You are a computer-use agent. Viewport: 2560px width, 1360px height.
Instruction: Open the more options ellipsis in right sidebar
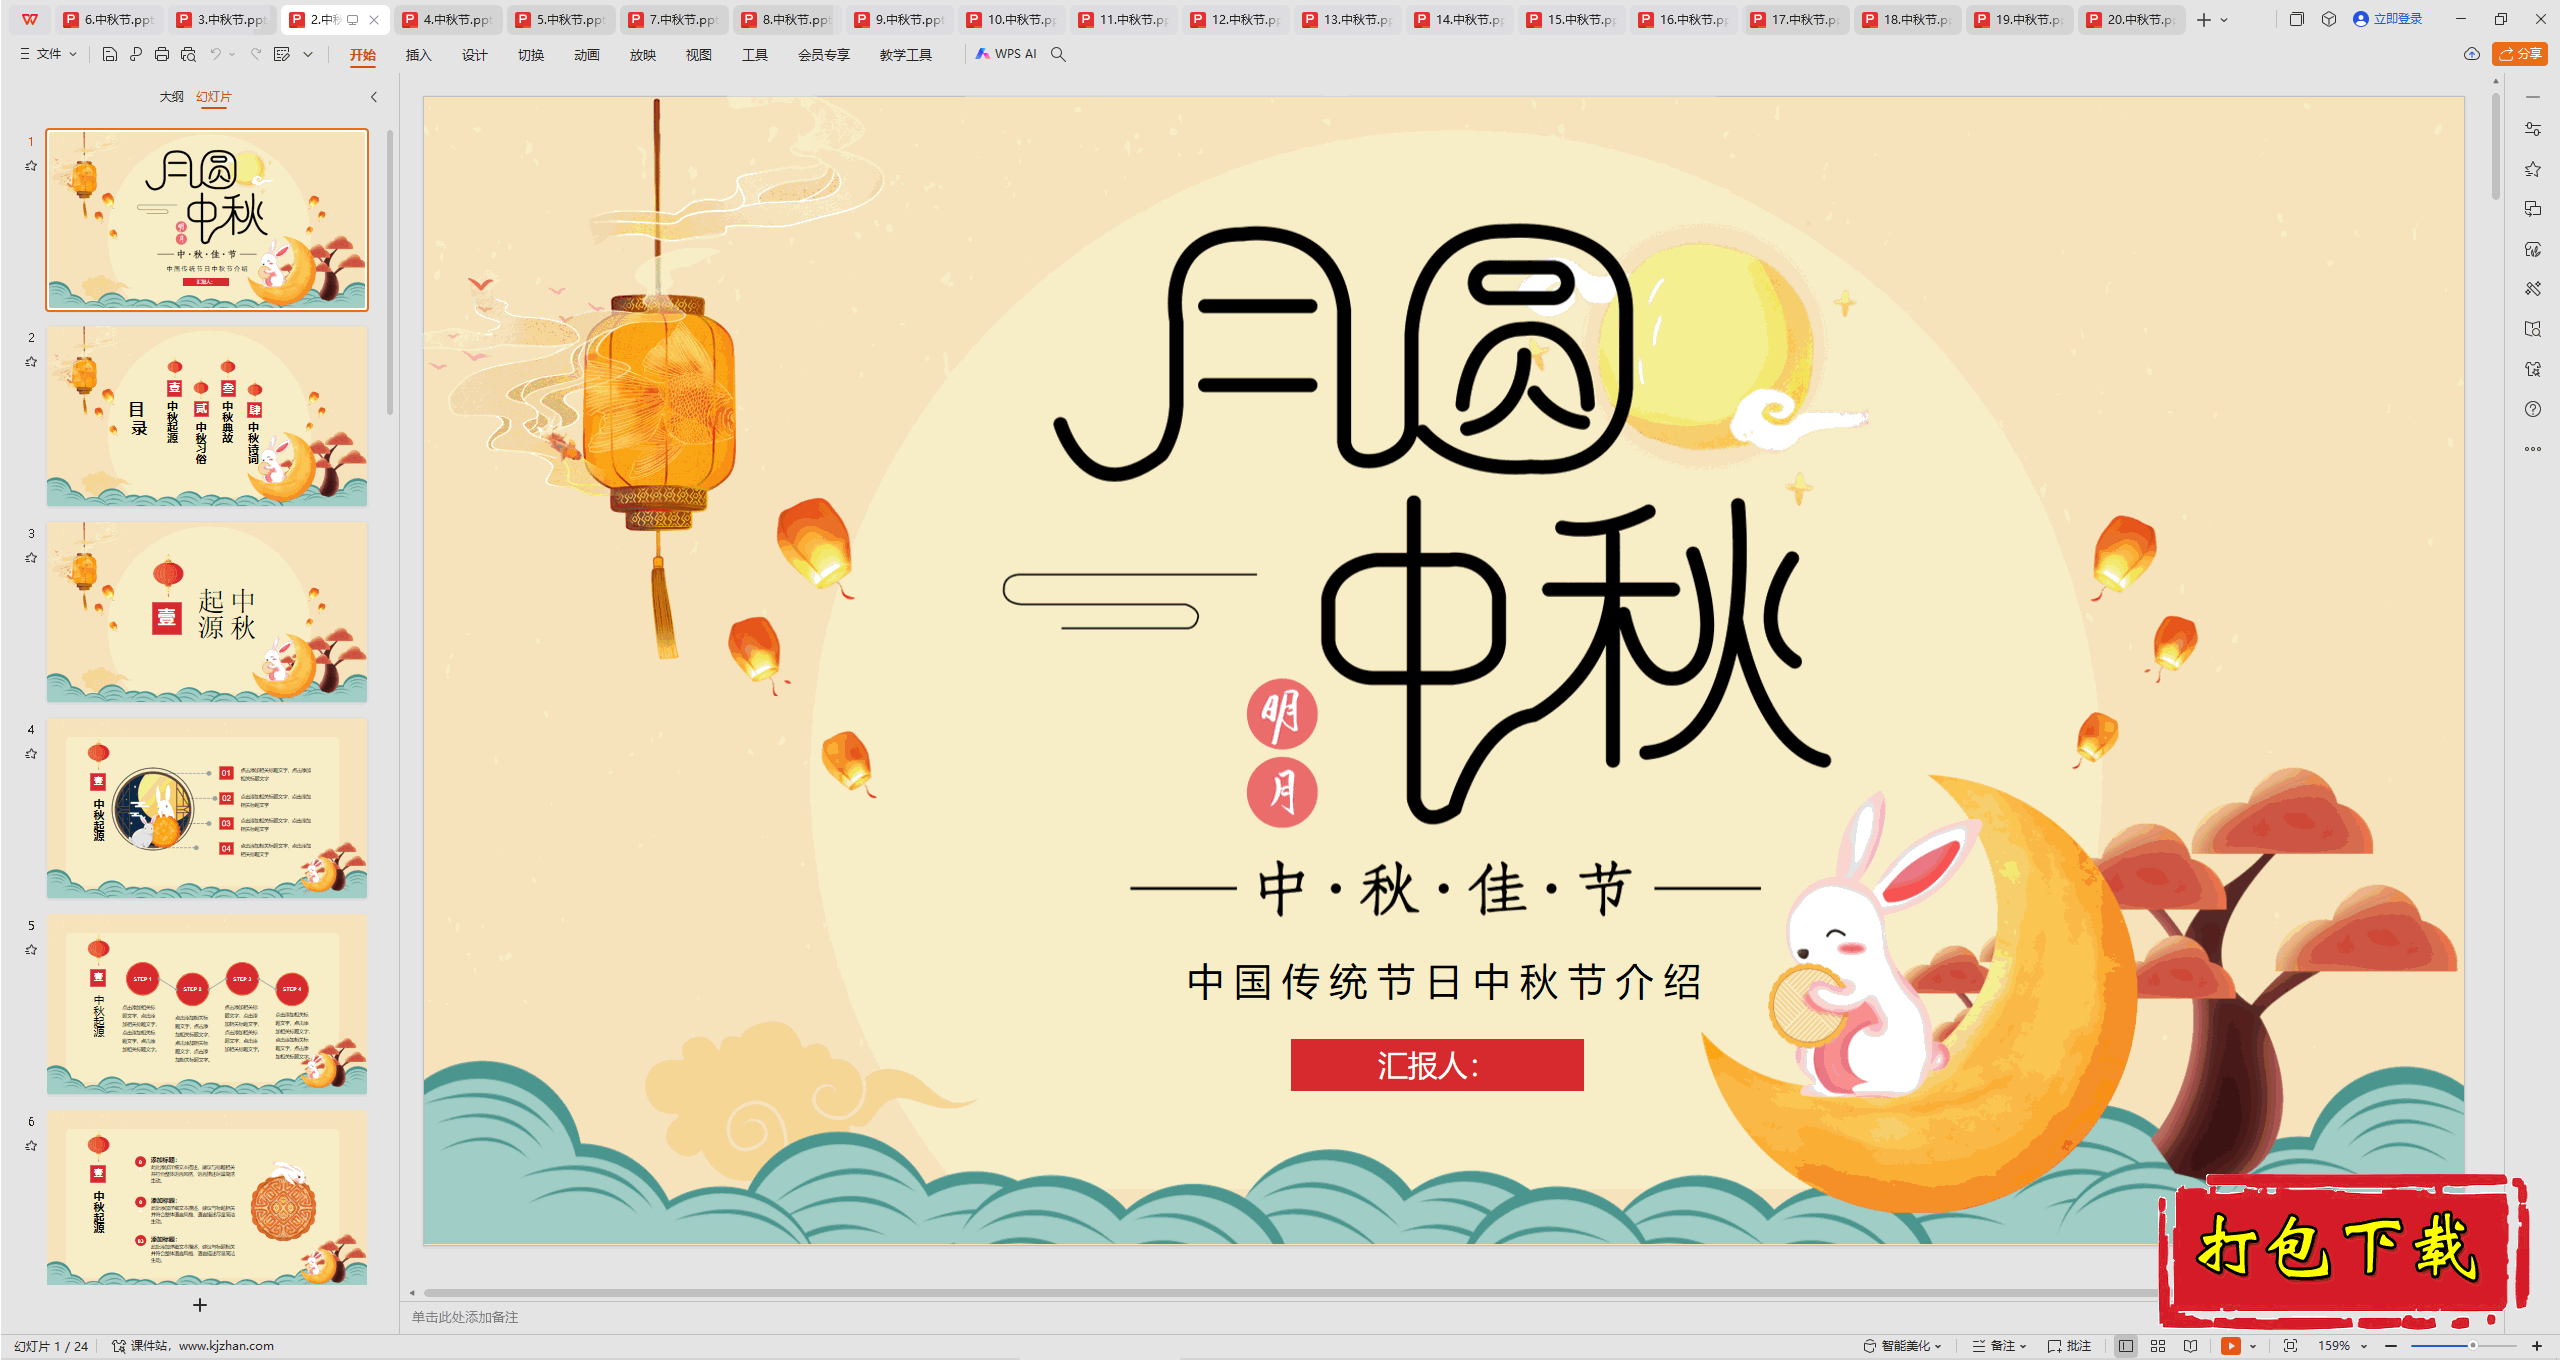coord(2533,449)
